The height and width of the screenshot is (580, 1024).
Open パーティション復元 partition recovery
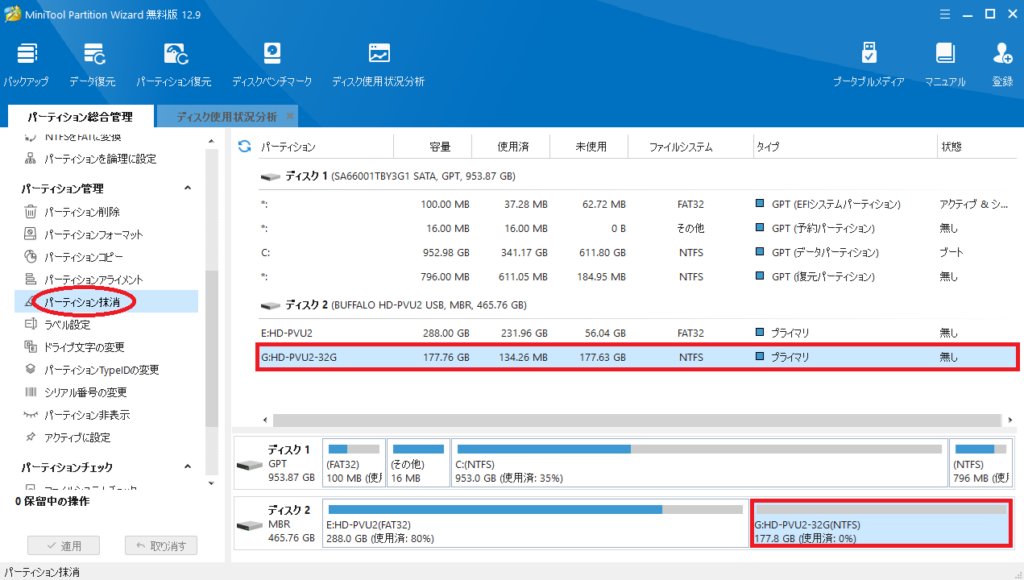click(174, 65)
